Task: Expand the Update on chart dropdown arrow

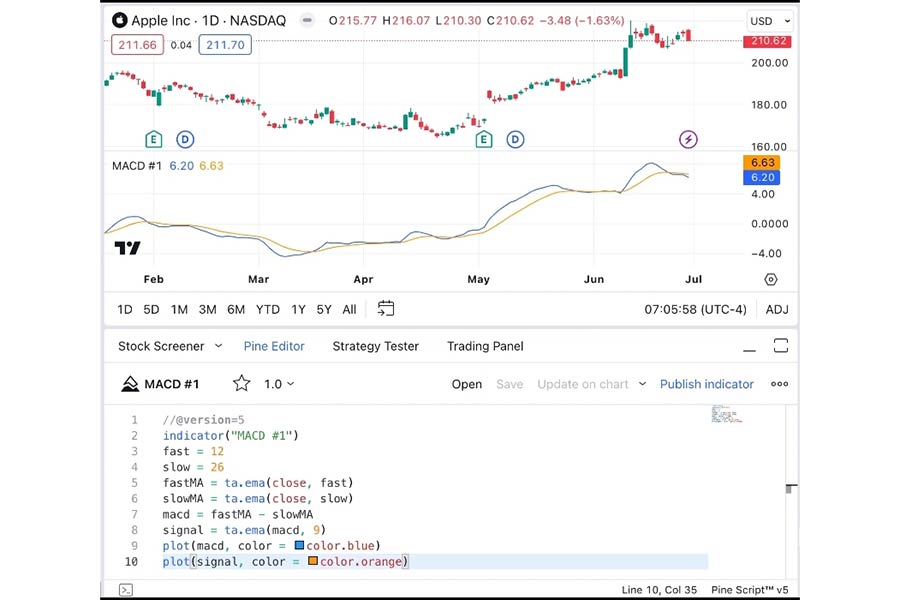Action: (642, 384)
